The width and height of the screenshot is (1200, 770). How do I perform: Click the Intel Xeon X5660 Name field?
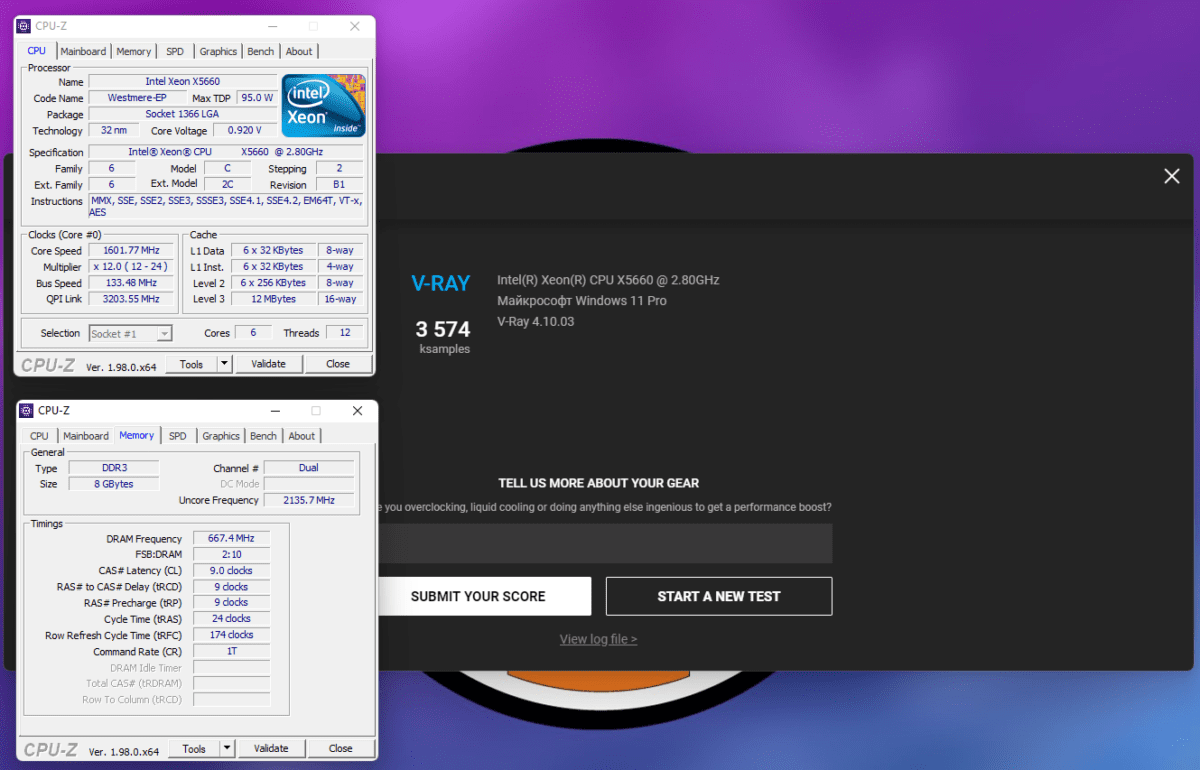point(183,81)
